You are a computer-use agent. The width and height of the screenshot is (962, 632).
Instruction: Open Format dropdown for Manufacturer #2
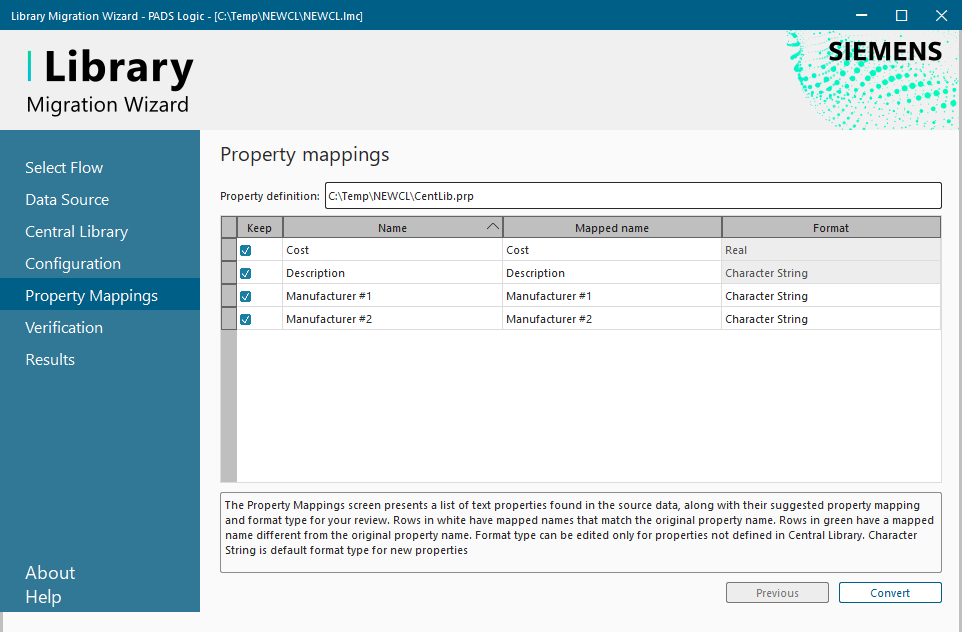tap(830, 319)
